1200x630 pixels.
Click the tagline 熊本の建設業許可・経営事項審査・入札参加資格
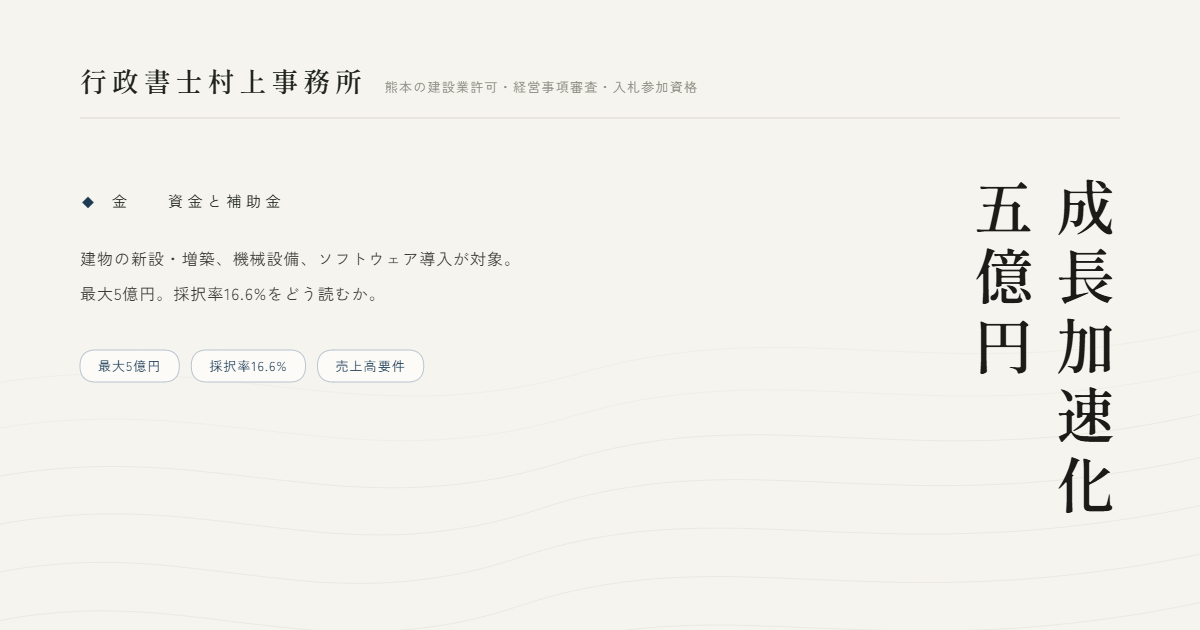pos(541,87)
